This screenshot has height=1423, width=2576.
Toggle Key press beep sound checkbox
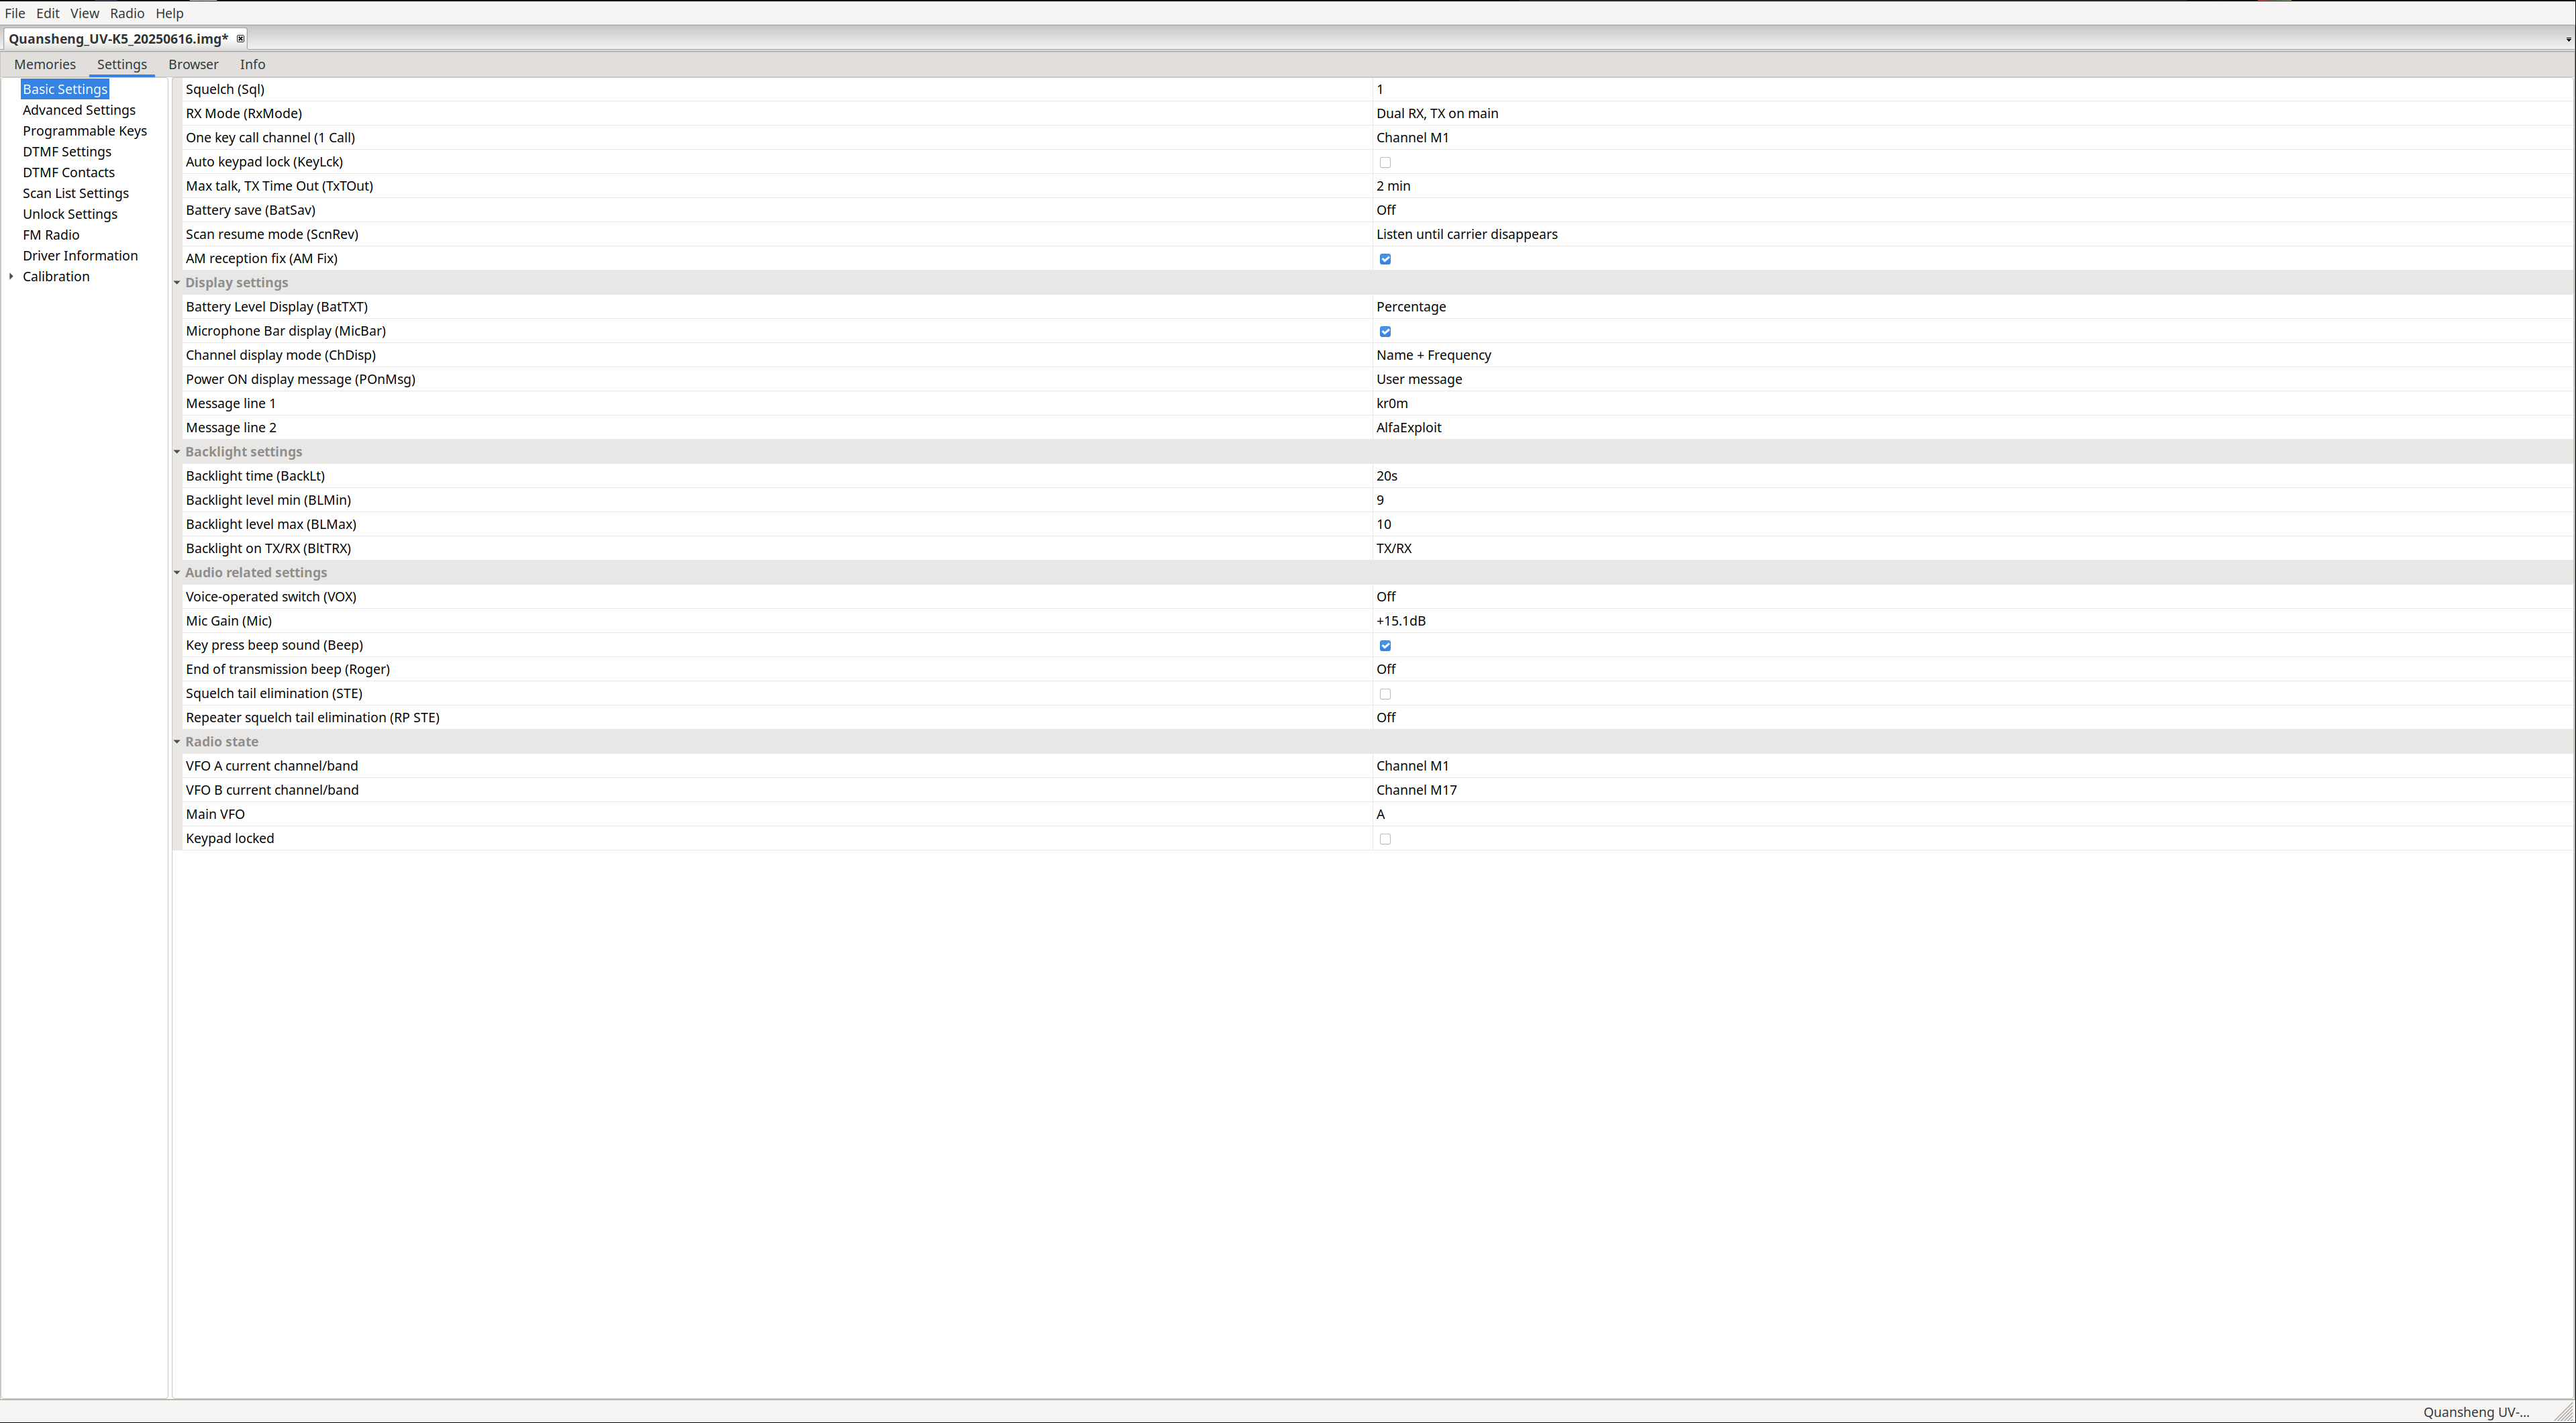click(1385, 645)
